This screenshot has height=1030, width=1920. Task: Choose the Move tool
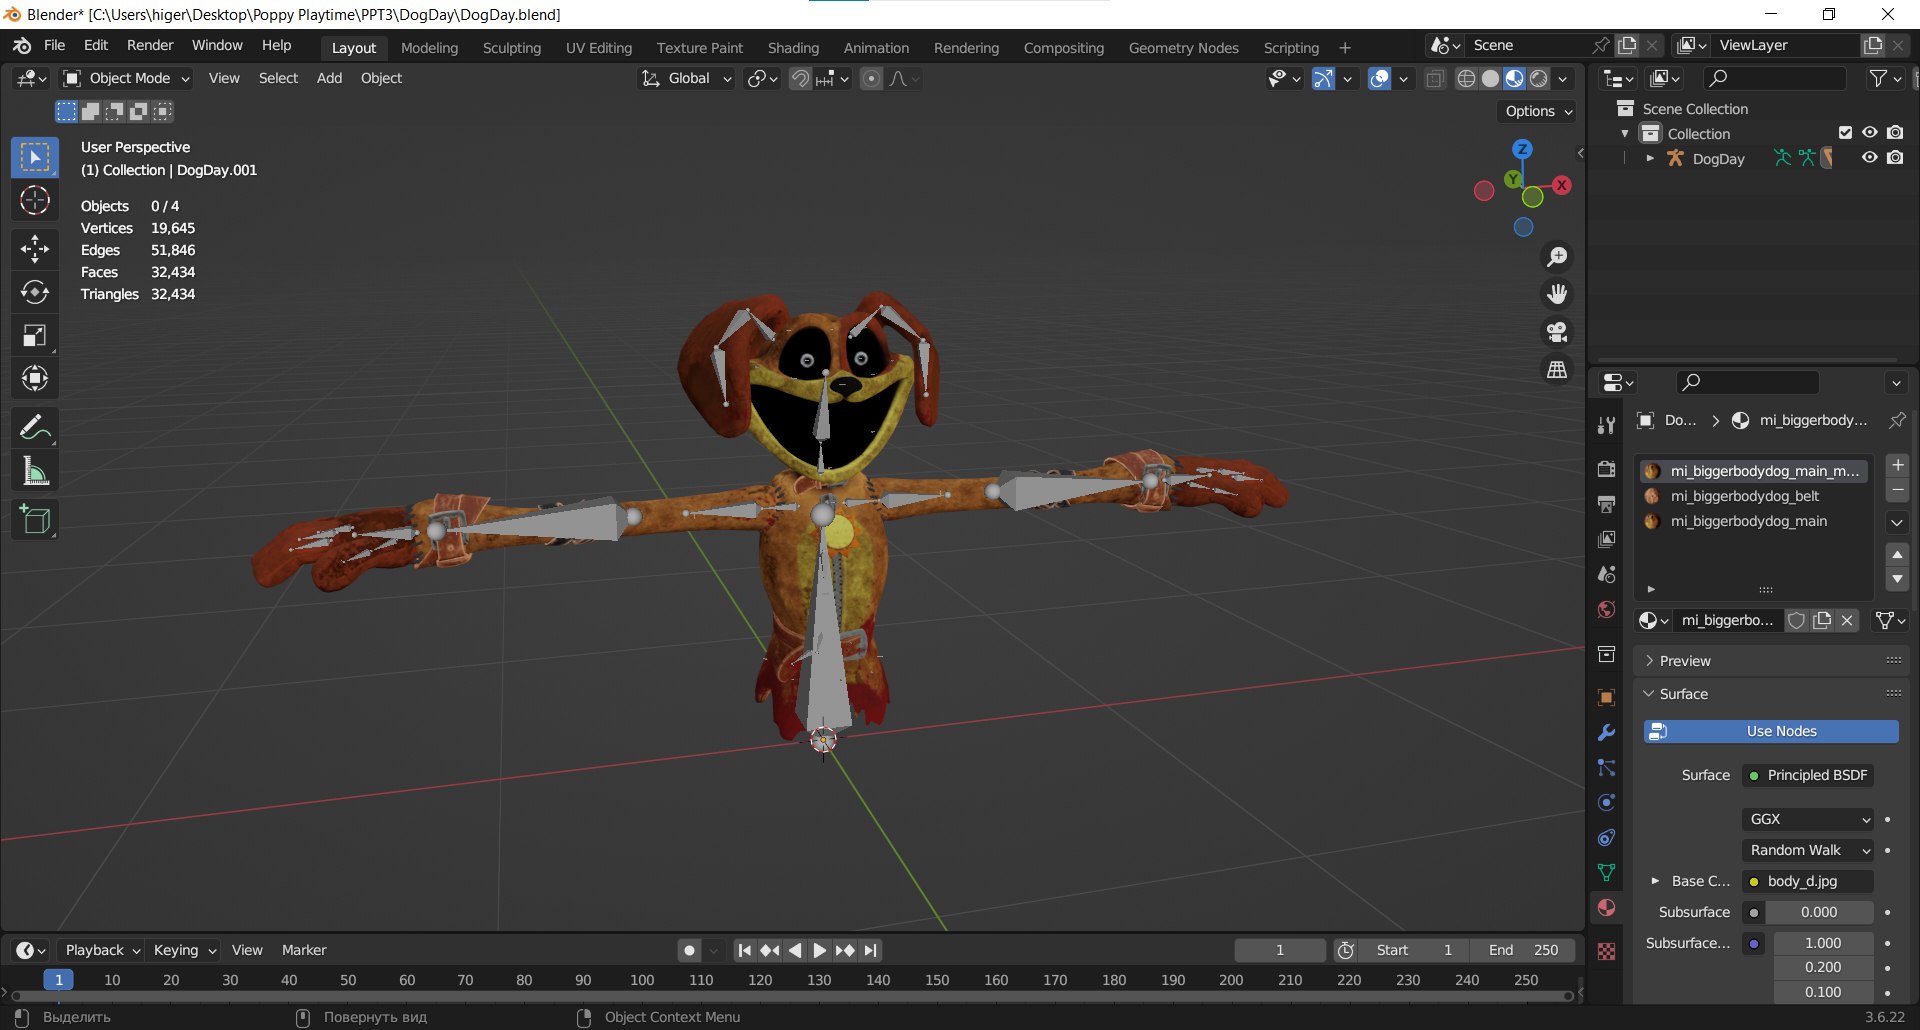tap(35, 248)
